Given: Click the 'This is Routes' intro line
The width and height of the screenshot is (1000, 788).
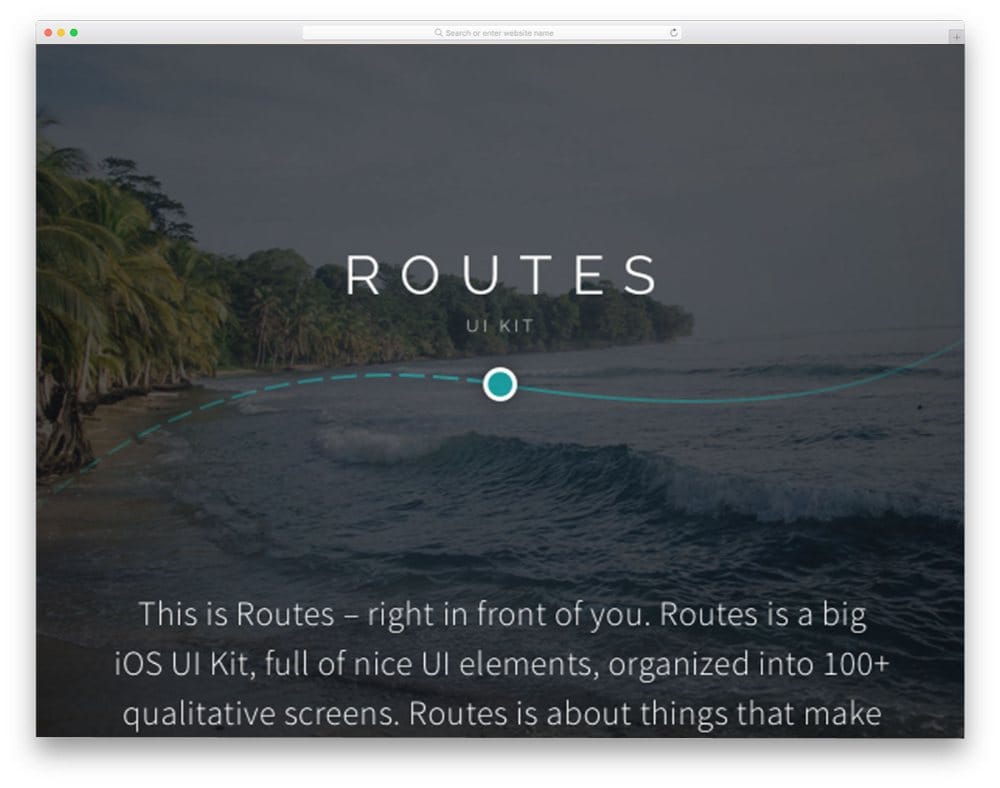Looking at the screenshot, I should point(503,615).
